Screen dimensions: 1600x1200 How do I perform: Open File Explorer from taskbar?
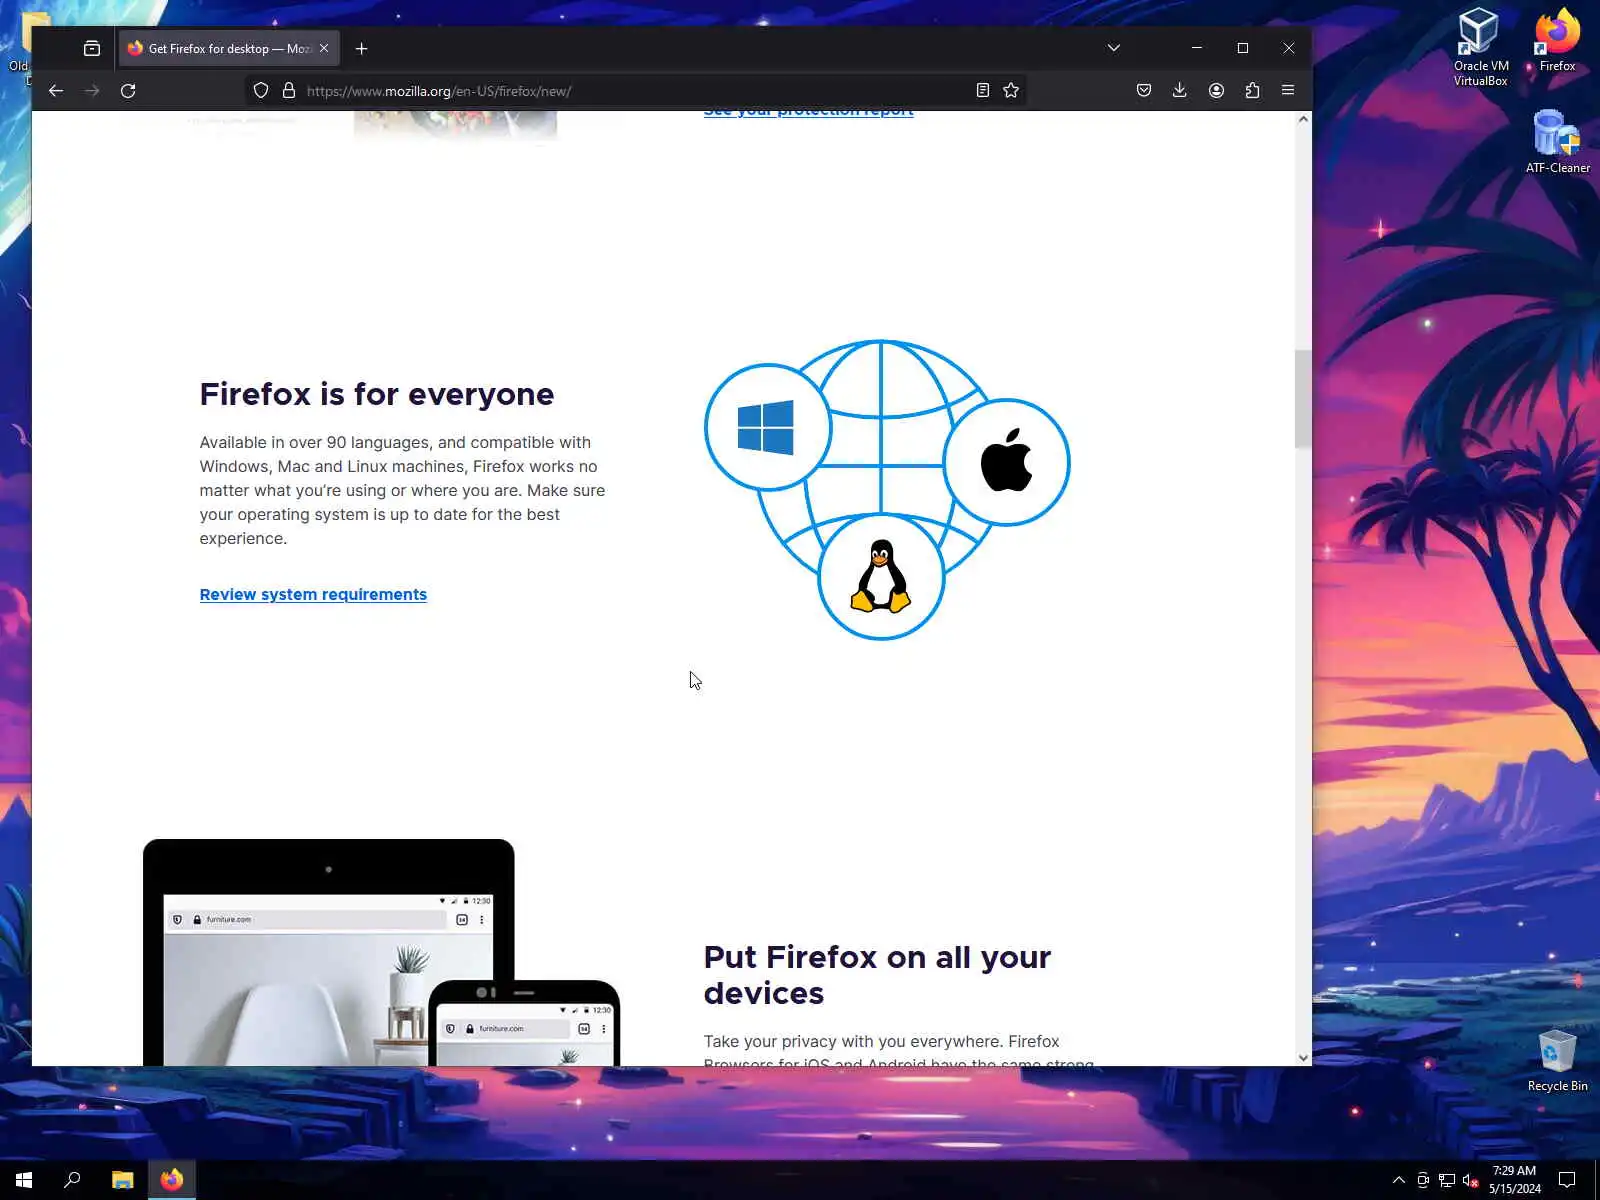[122, 1180]
